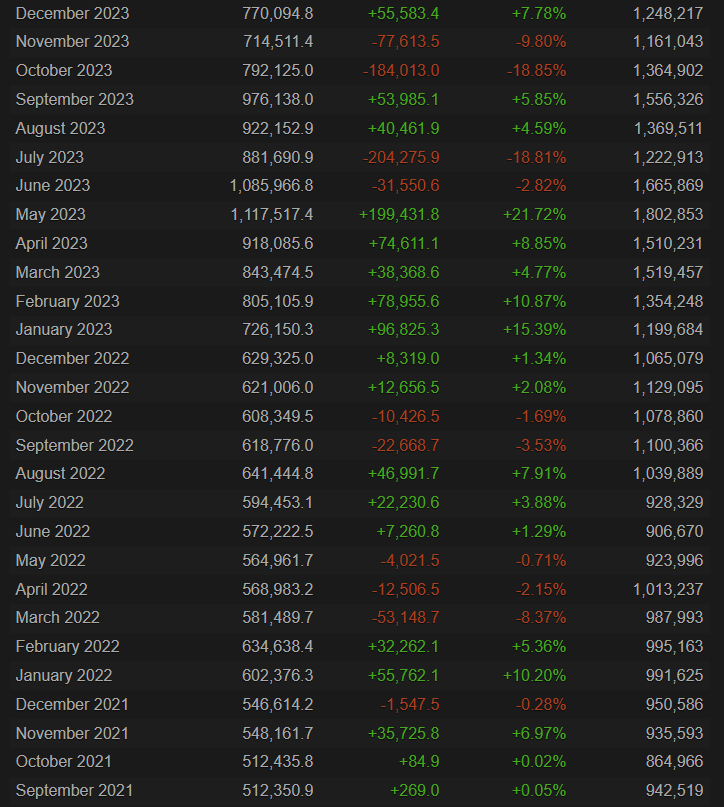Click percent change -0.71%
Screen dimensions: 724x807
541,559
